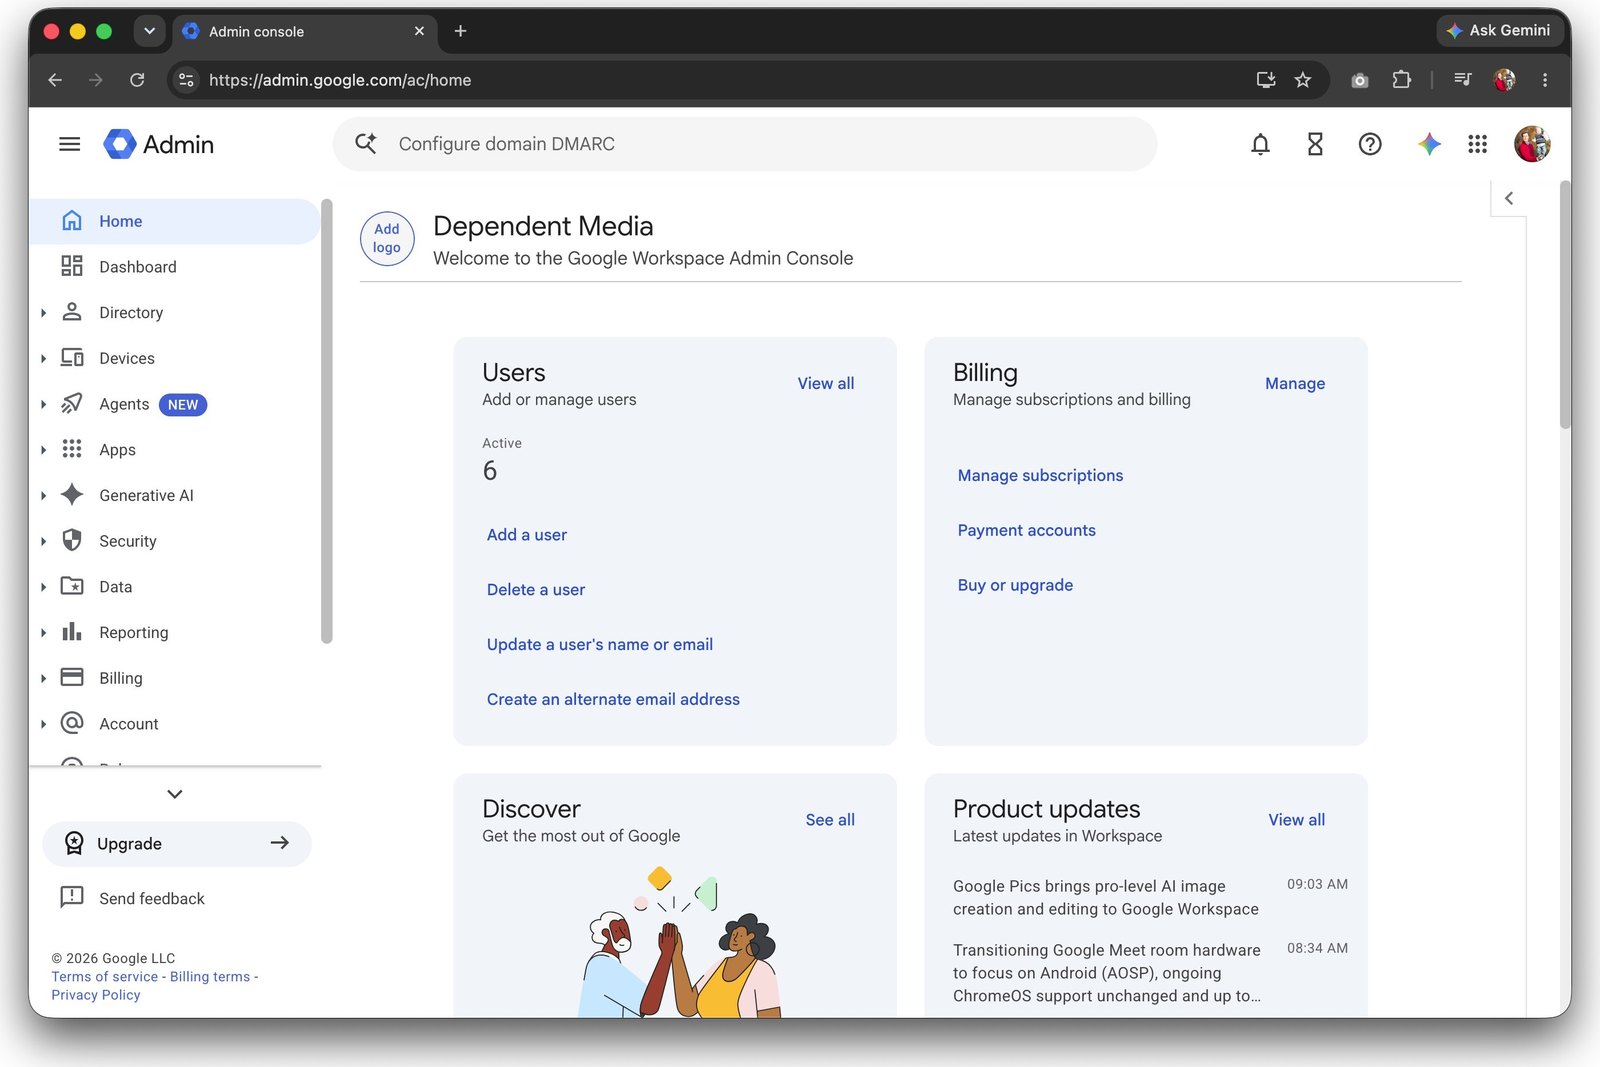Click the Add logo button

pyautogui.click(x=387, y=238)
